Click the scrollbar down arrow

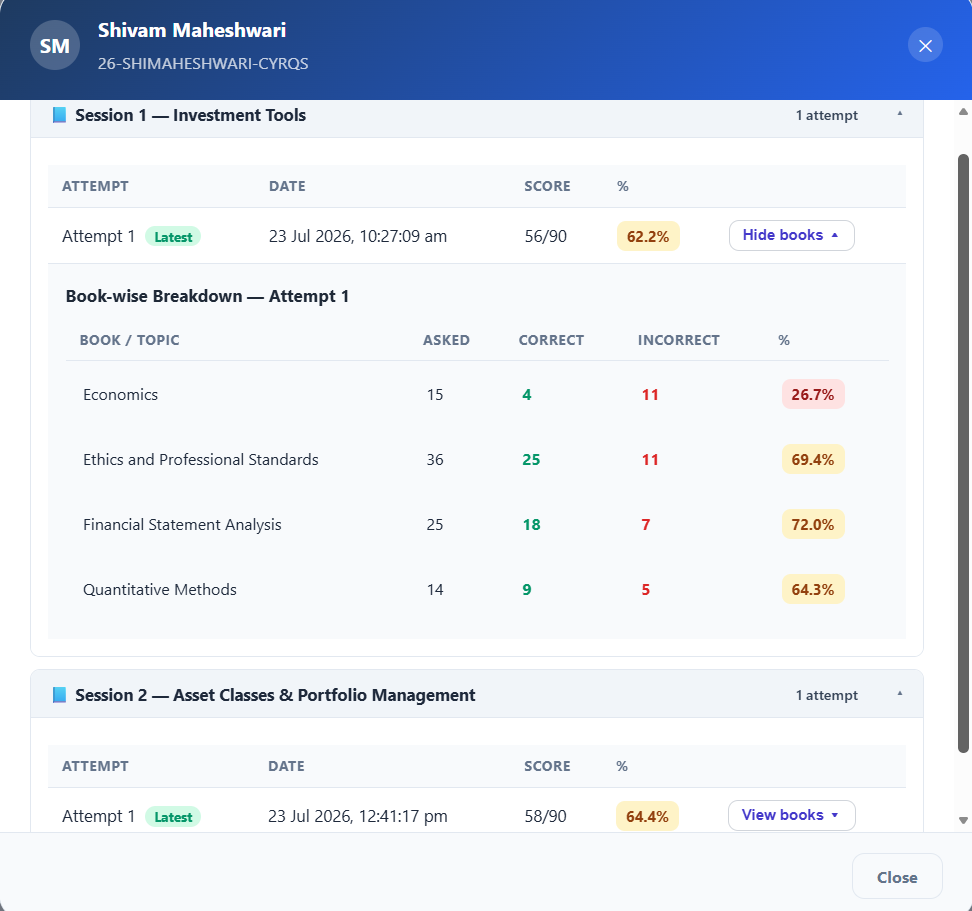963,821
